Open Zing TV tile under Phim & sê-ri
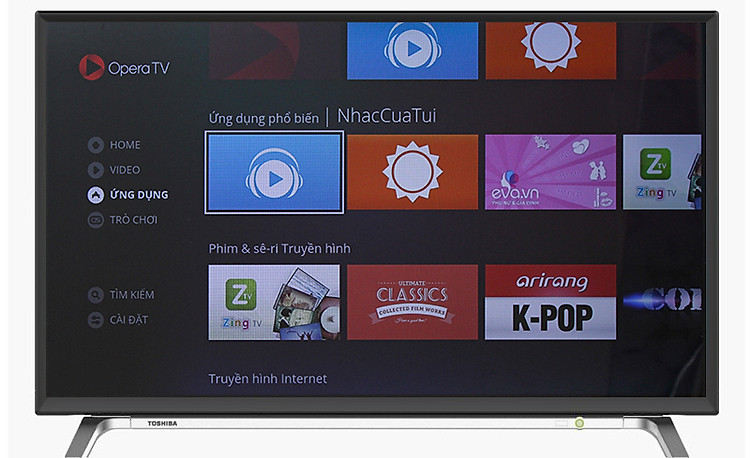The width and height of the screenshot is (750, 458). (274, 302)
